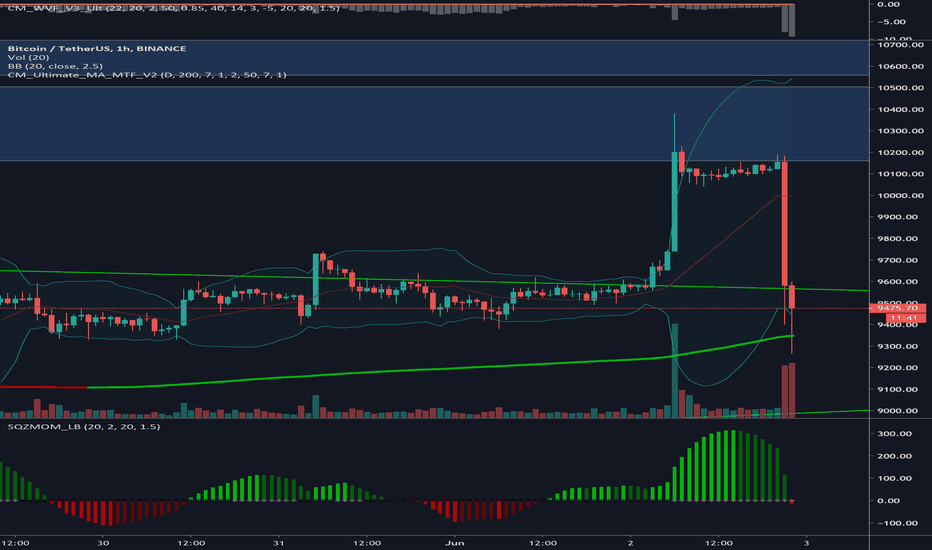The height and width of the screenshot is (550, 932).
Task: Click the 11:41 bar countdown label
Action: coord(905,318)
